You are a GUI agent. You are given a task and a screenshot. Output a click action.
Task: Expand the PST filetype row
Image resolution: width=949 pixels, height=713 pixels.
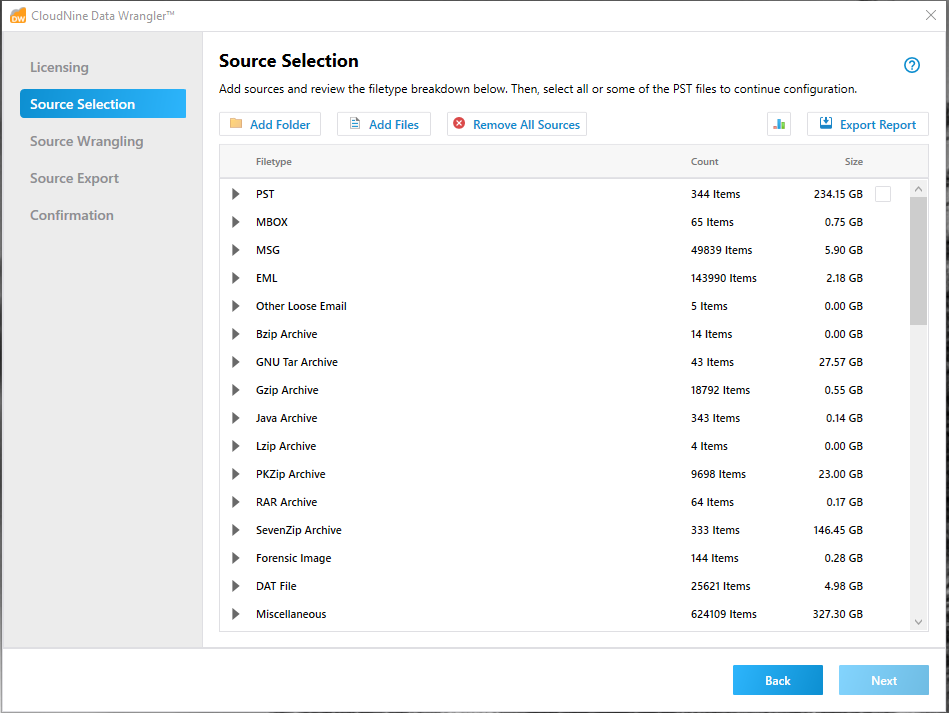(x=235, y=194)
